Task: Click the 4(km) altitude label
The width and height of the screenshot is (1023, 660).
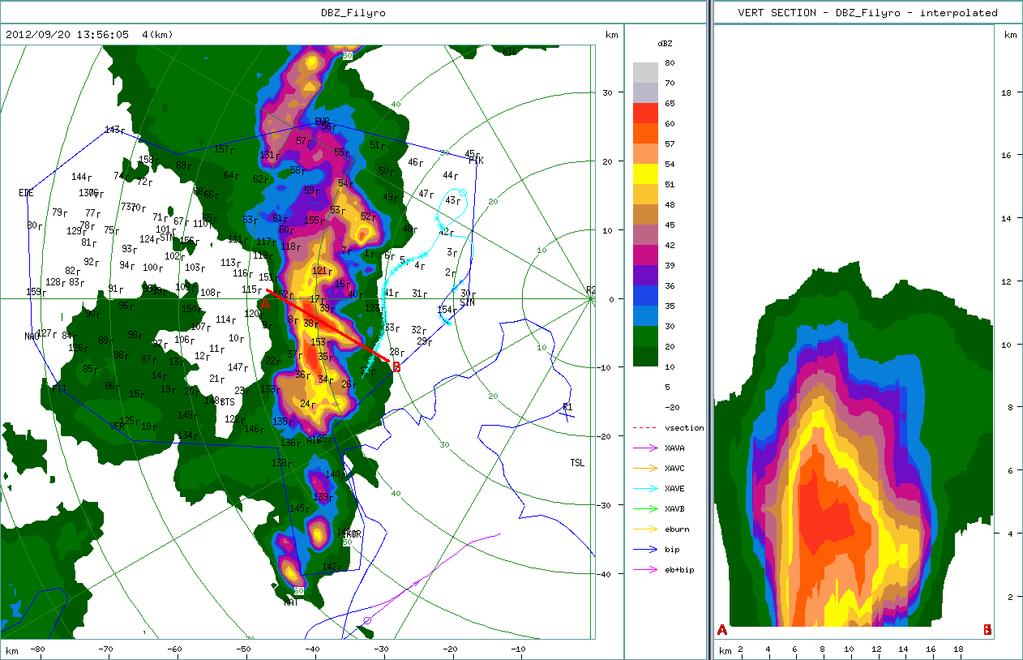Action: click(x=157, y=35)
